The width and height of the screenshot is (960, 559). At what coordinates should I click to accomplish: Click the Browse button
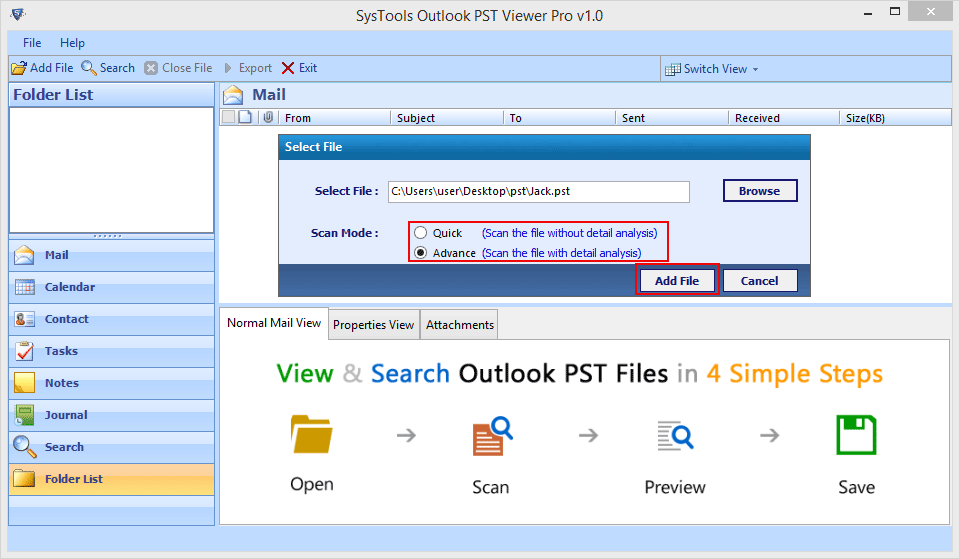pyautogui.click(x=760, y=191)
